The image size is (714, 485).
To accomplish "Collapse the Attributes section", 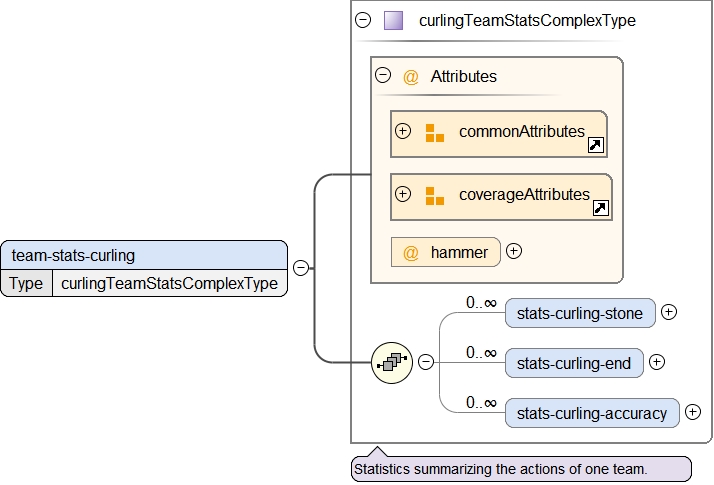I will 382,75.
